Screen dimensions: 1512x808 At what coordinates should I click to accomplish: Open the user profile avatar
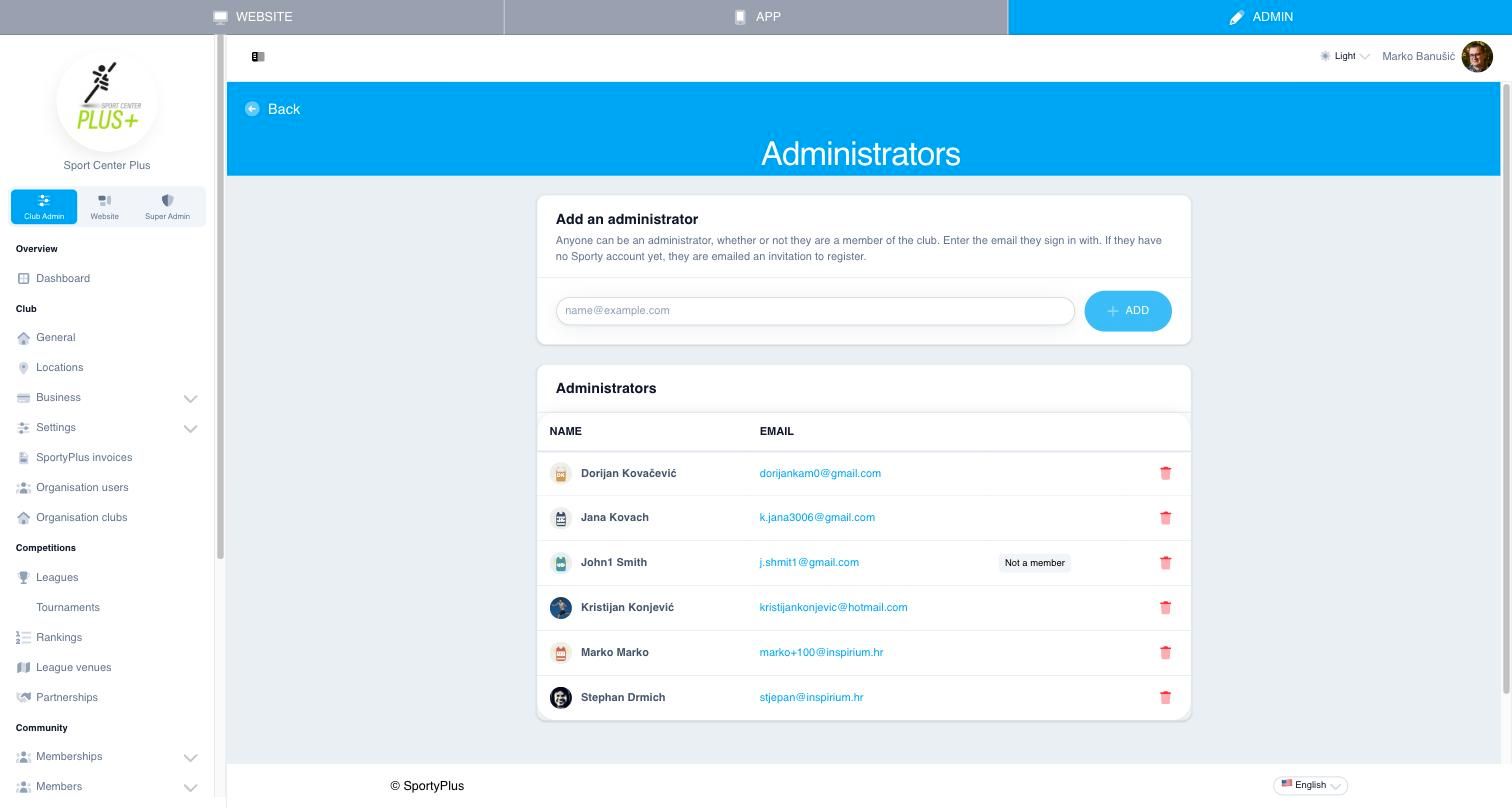(1477, 57)
